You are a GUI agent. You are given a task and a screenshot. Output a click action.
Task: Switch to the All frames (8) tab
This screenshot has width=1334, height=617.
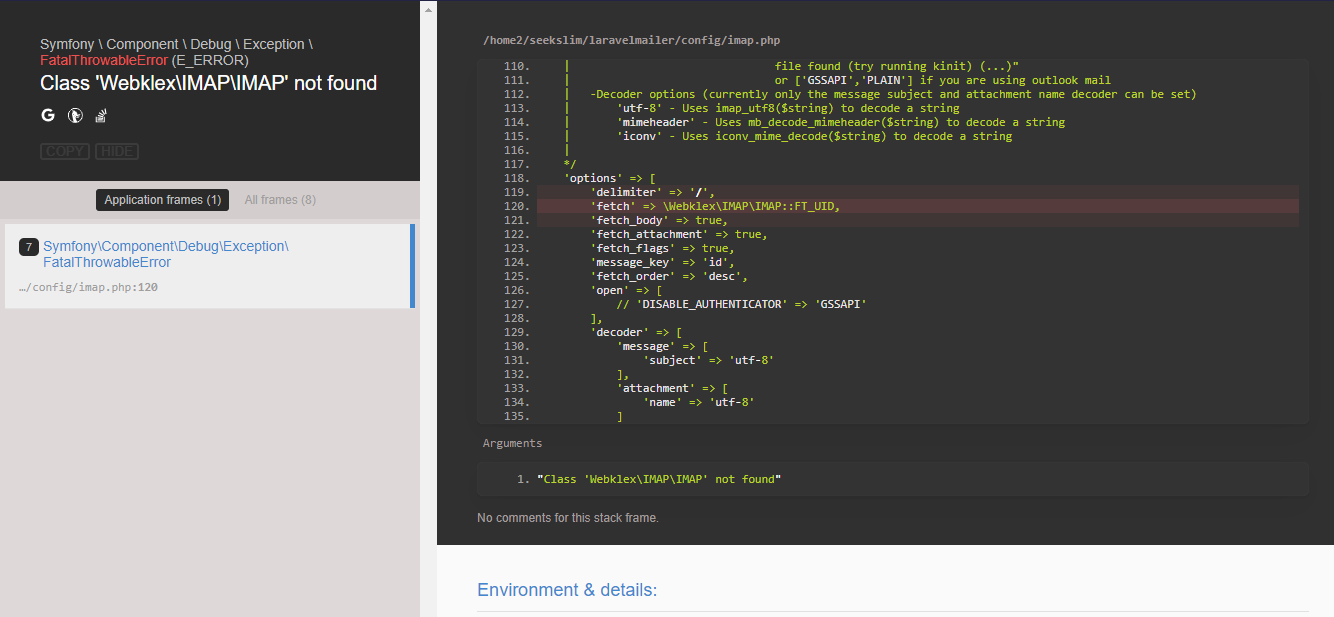point(279,199)
